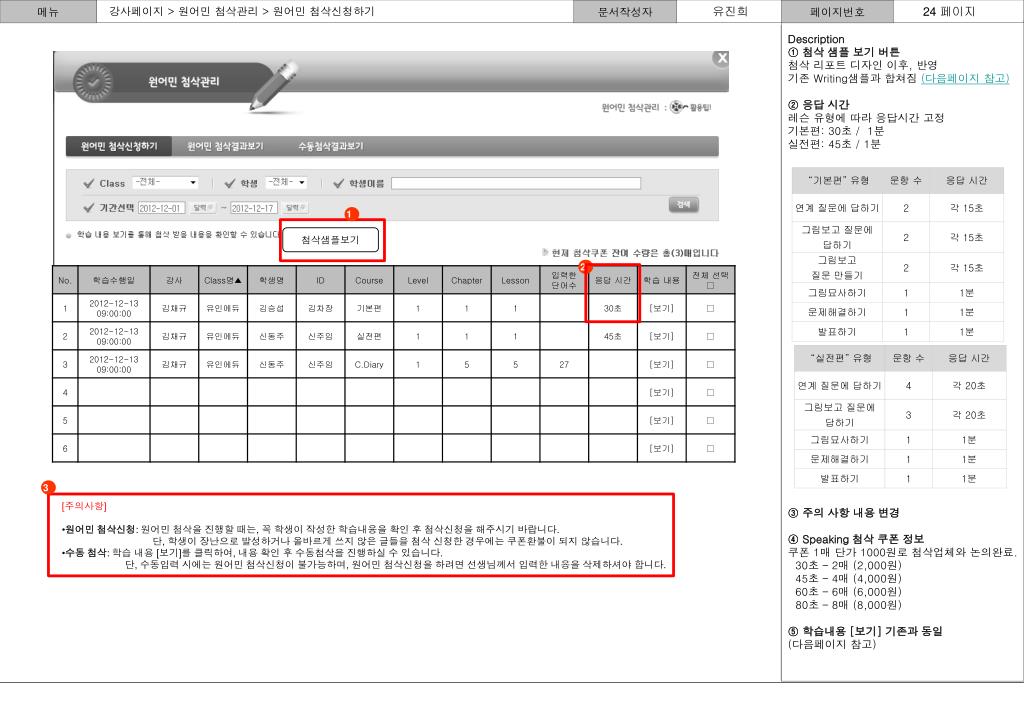The width and height of the screenshot is (1024, 713).
Task: Check the checkbox for row 6
Action: (x=711, y=449)
